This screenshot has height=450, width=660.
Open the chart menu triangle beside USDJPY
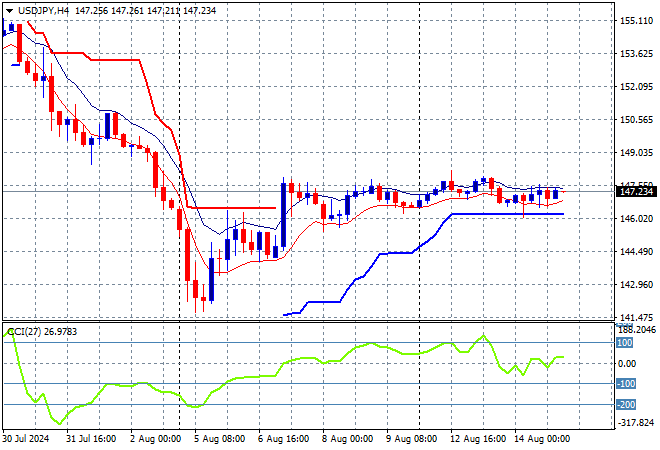(9, 11)
